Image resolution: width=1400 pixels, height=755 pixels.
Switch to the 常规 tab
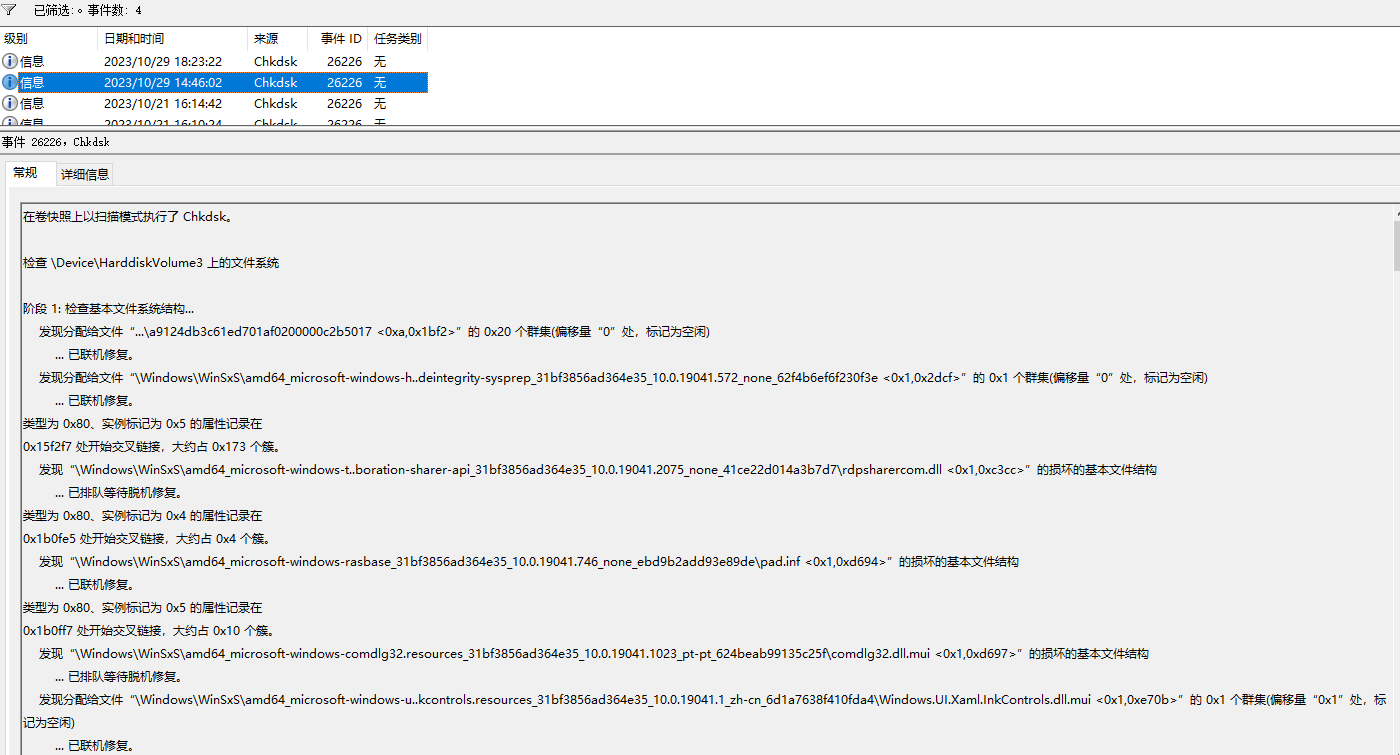coord(25,173)
